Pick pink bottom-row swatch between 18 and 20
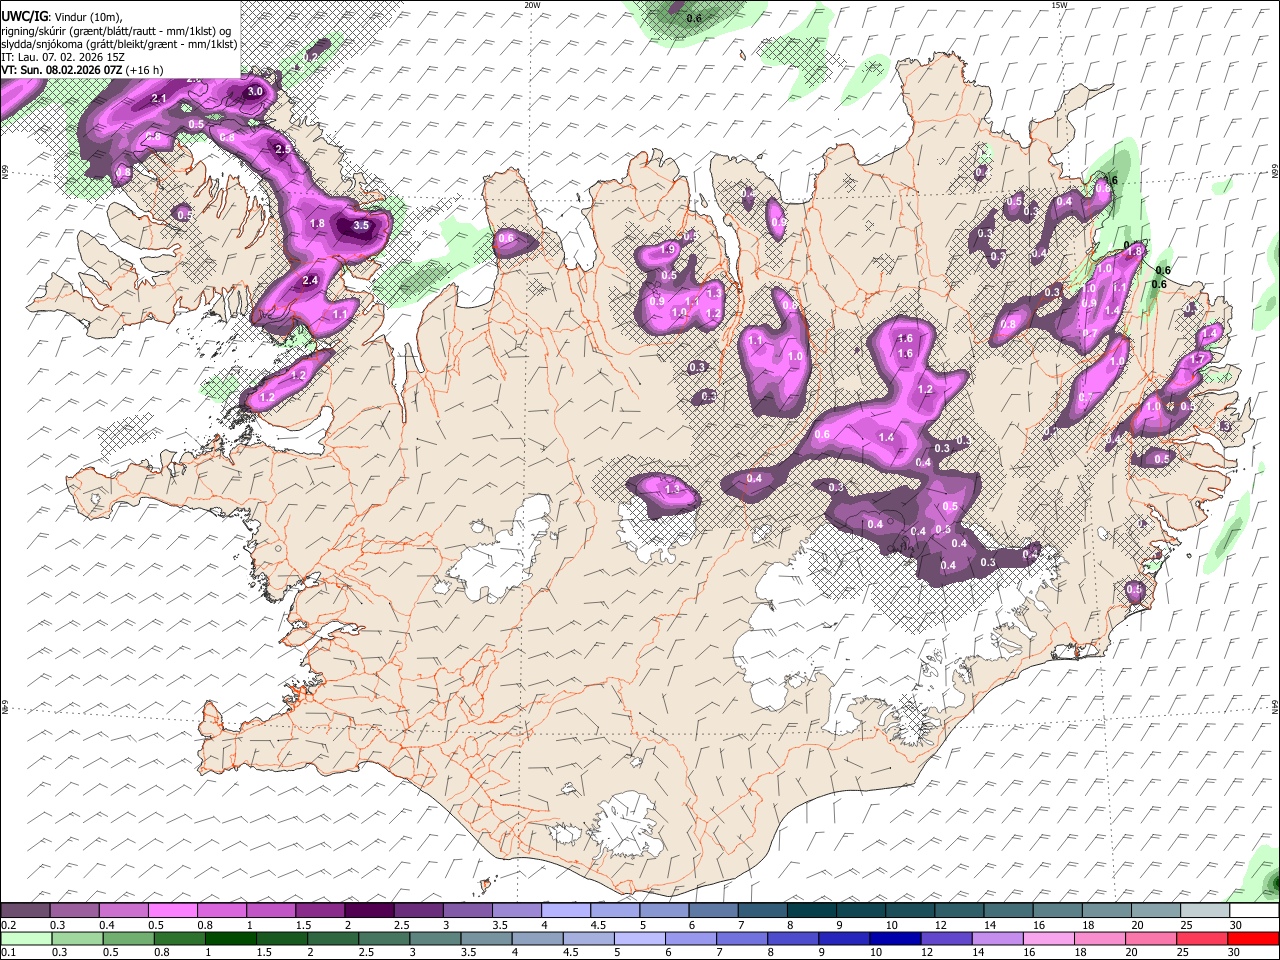This screenshot has height=960, width=1280. coord(1099,938)
